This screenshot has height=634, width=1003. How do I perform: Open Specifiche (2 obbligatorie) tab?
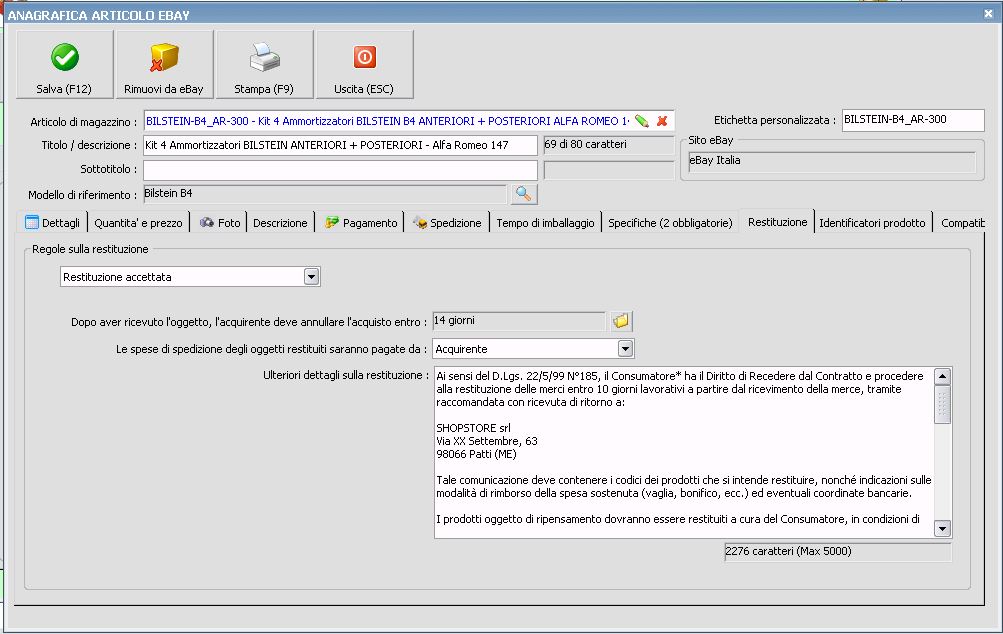click(x=670, y=223)
